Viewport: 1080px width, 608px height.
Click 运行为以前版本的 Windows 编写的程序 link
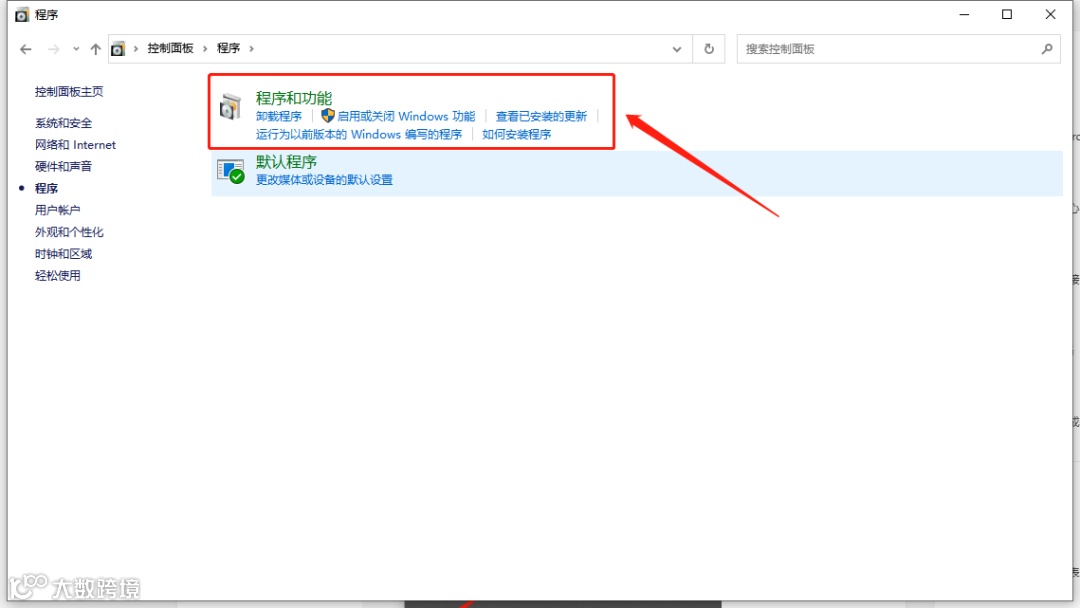click(359, 134)
